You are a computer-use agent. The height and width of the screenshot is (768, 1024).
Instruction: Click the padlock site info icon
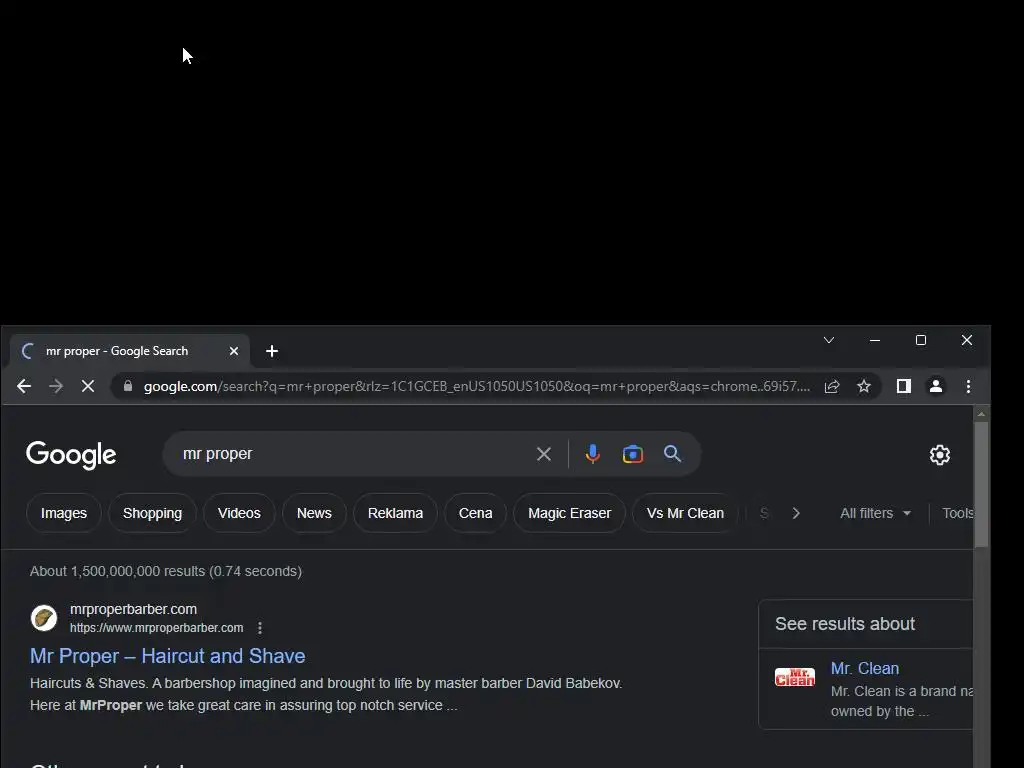coord(128,386)
